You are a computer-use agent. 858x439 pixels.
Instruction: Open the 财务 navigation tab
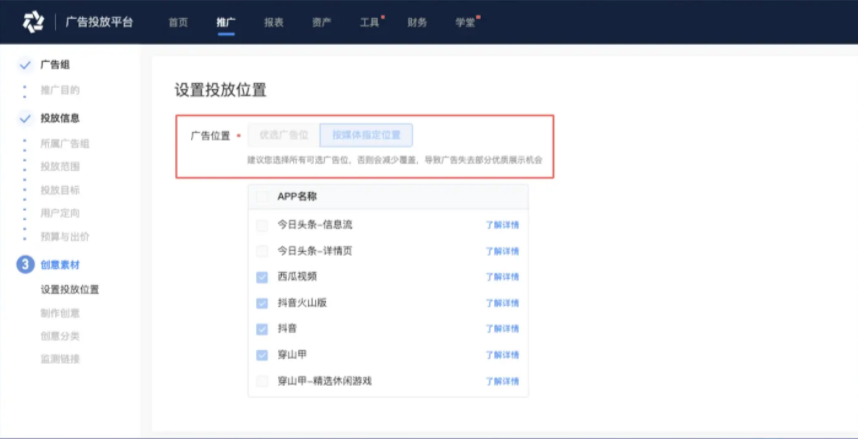point(417,22)
